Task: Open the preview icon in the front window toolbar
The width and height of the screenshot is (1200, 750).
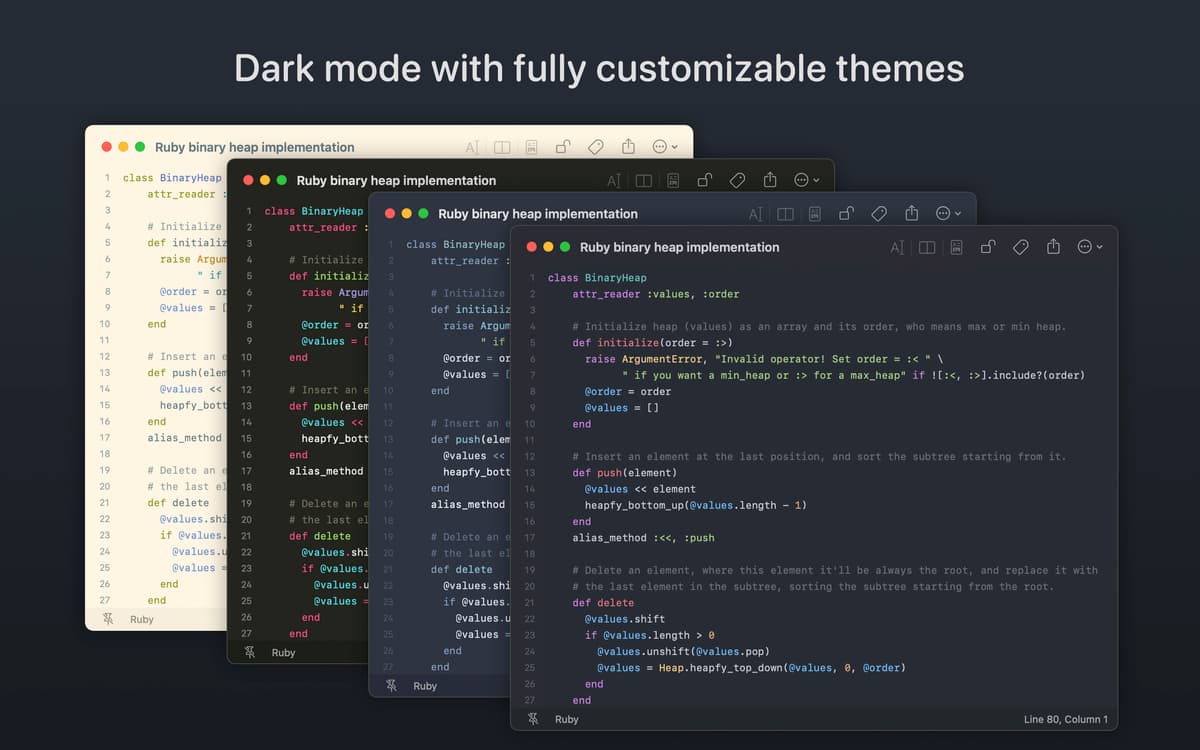Action: tap(957, 247)
